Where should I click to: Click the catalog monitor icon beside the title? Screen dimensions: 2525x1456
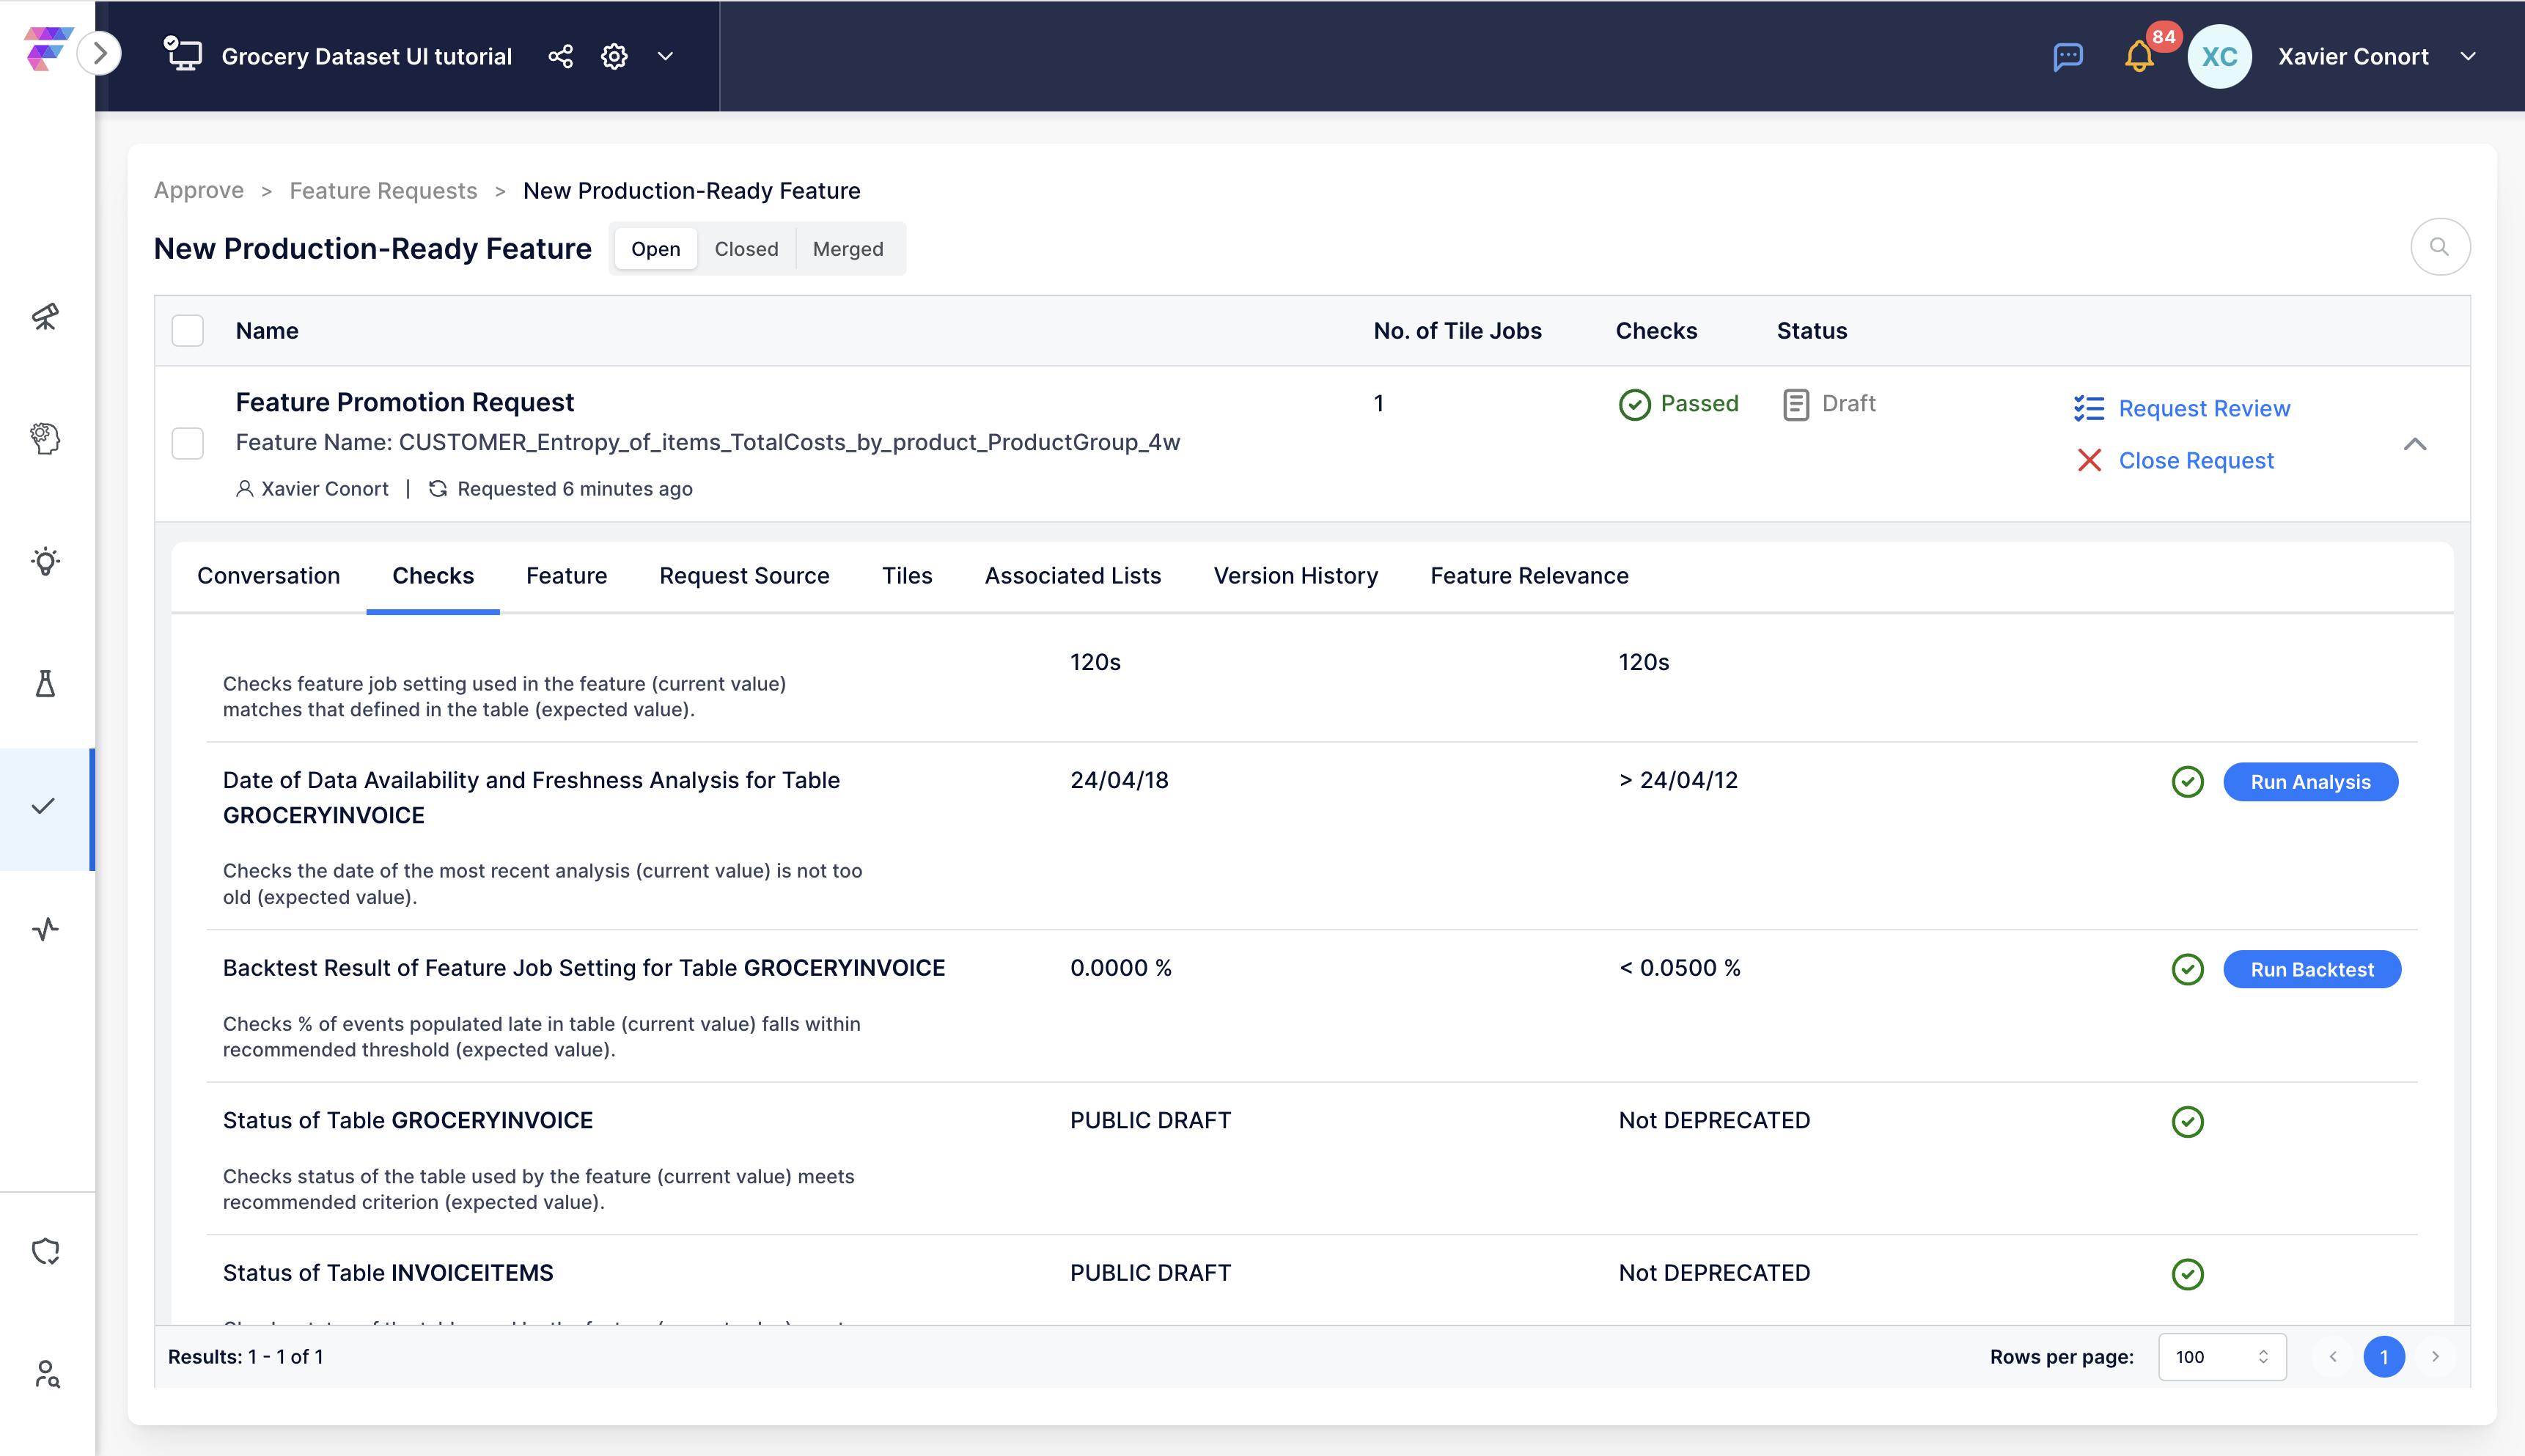(183, 55)
